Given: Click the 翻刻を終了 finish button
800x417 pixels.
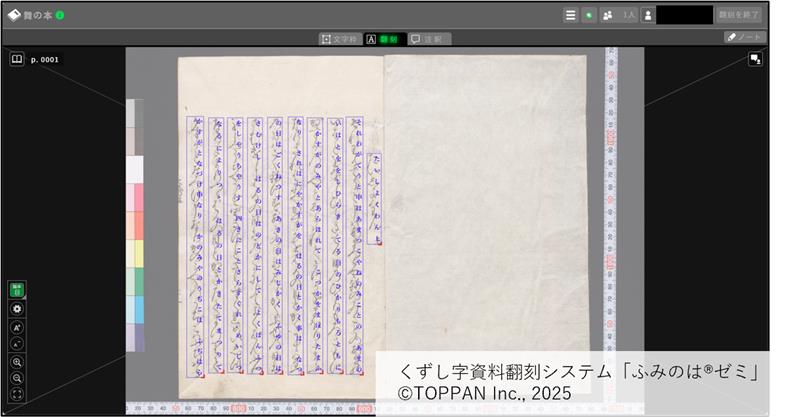Looking at the screenshot, I should (740, 15).
